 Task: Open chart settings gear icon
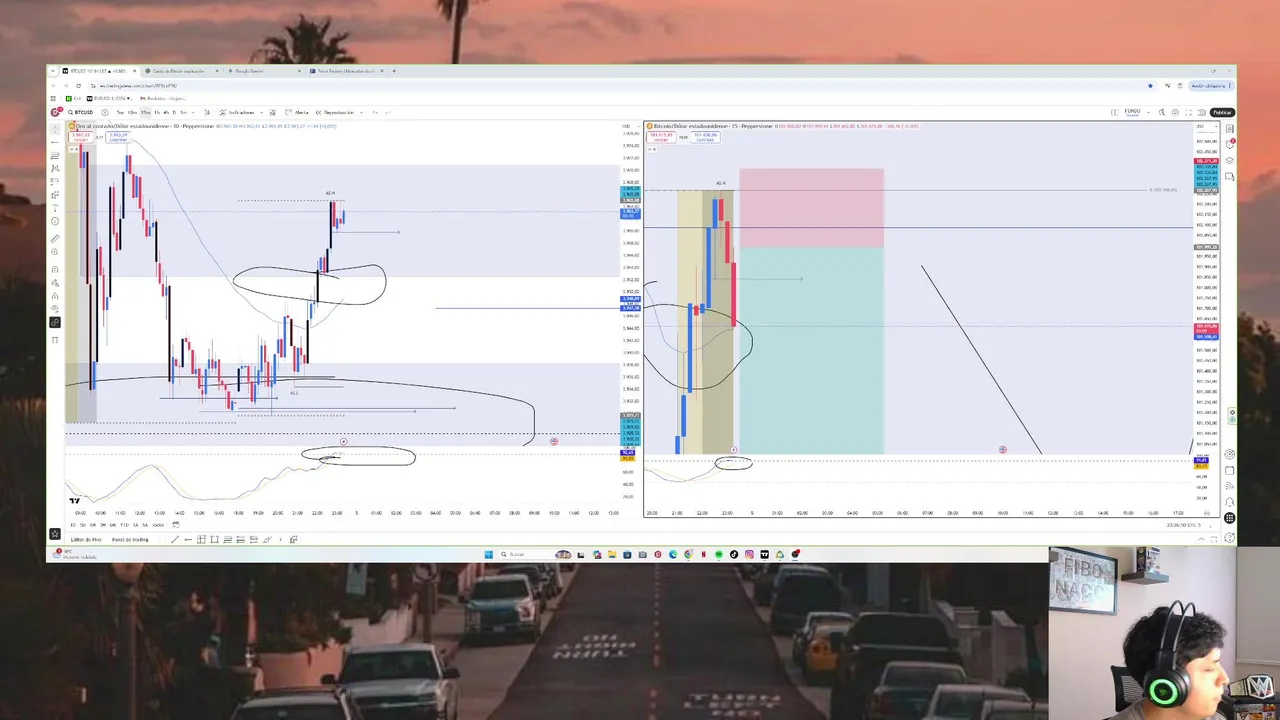coord(1175,112)
